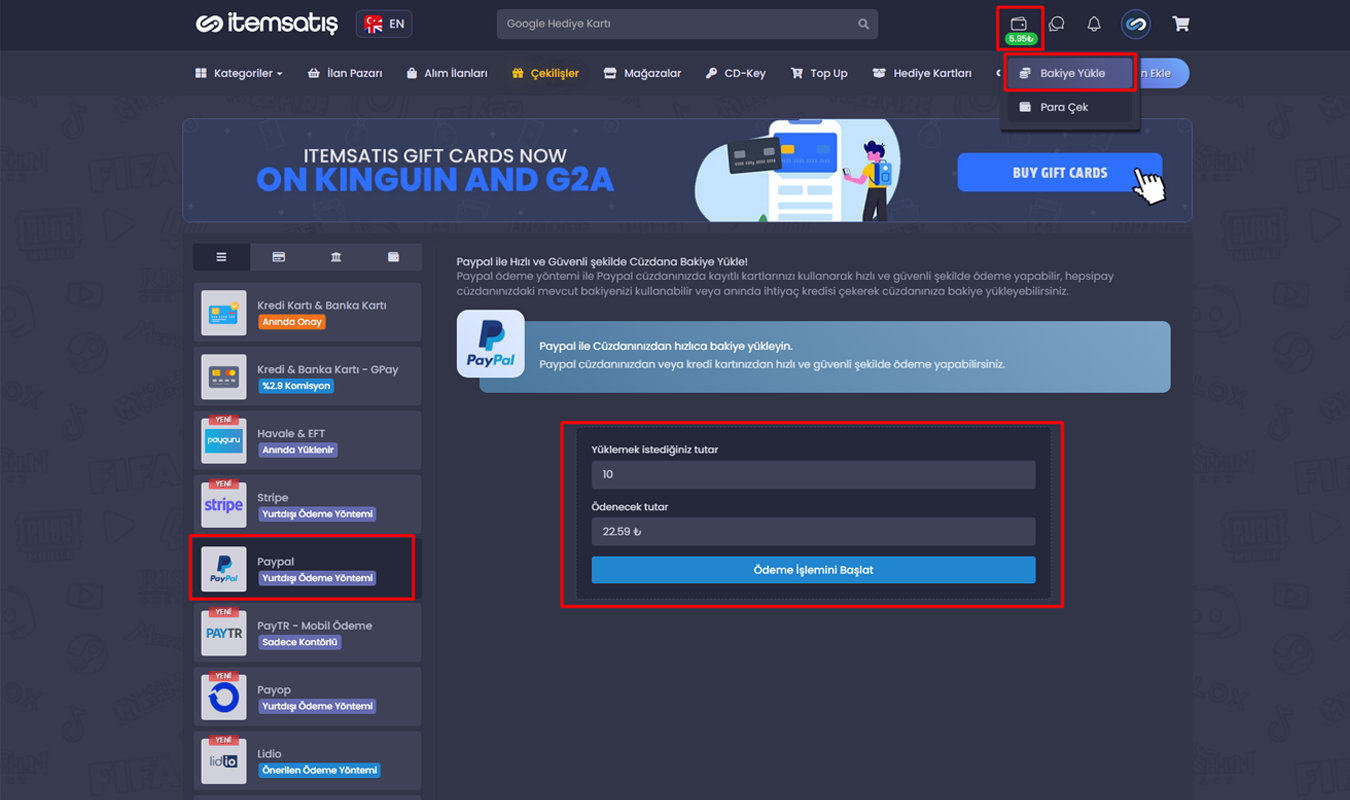Image resolution: width=1350 pixels, height=800 pixels.
Task: Open the Alım İlanları menu
Action: click(447, 73)
